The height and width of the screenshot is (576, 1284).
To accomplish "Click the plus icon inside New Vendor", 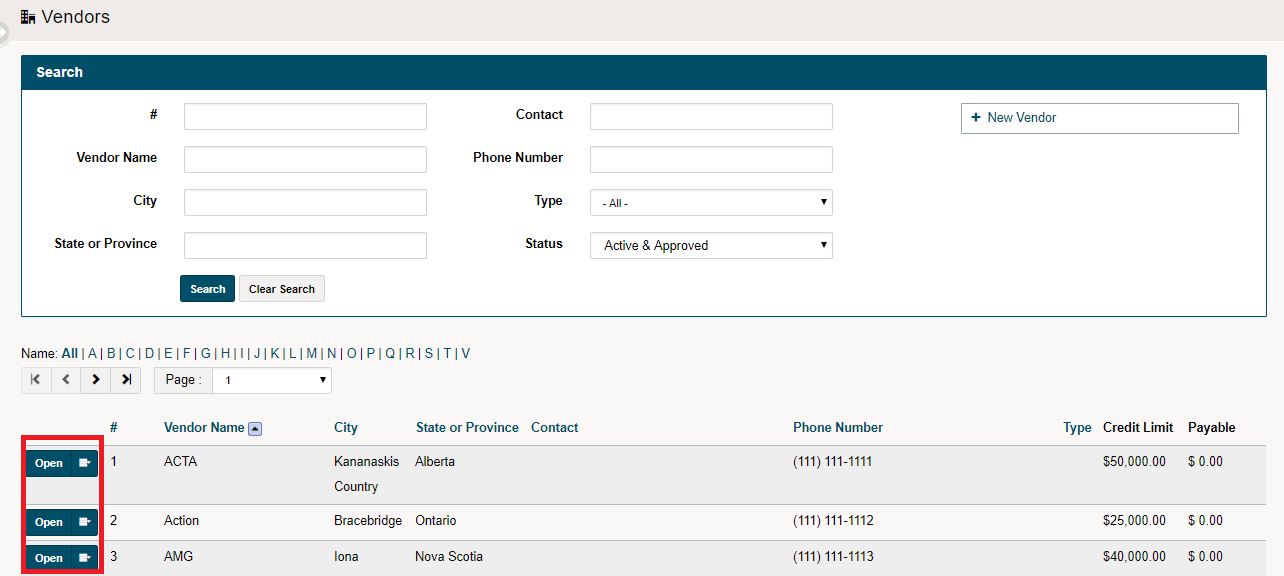I will click(977, 118).
